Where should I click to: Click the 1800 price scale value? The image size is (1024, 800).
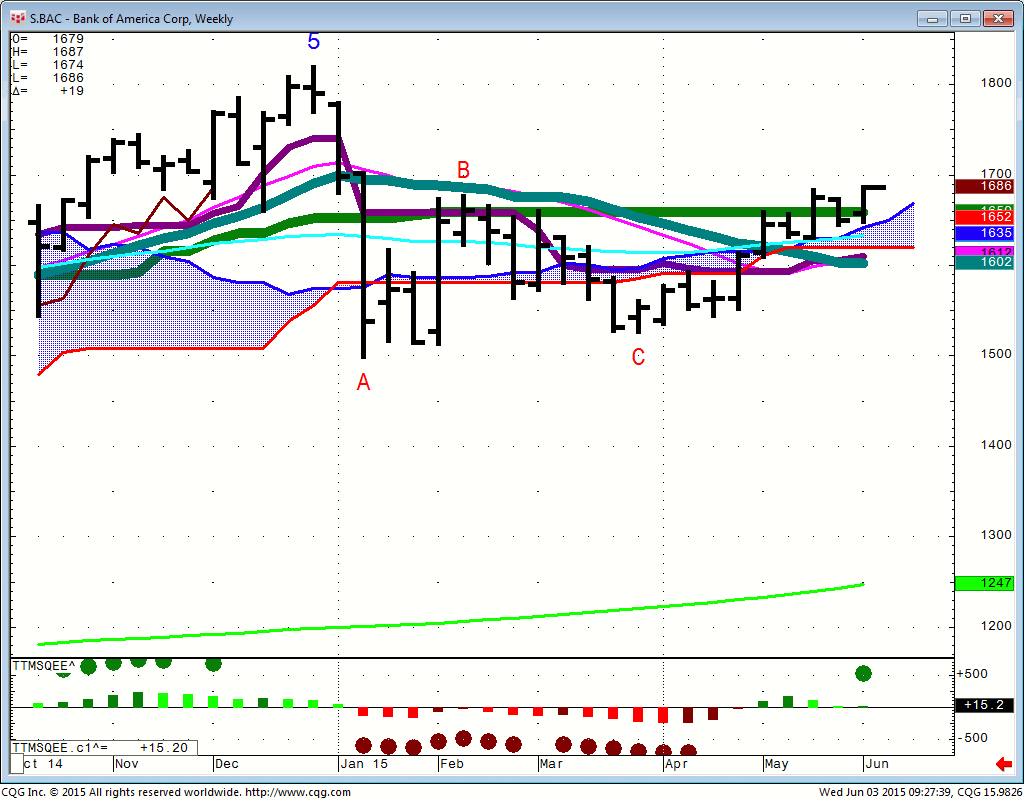[x=996, y=83]
